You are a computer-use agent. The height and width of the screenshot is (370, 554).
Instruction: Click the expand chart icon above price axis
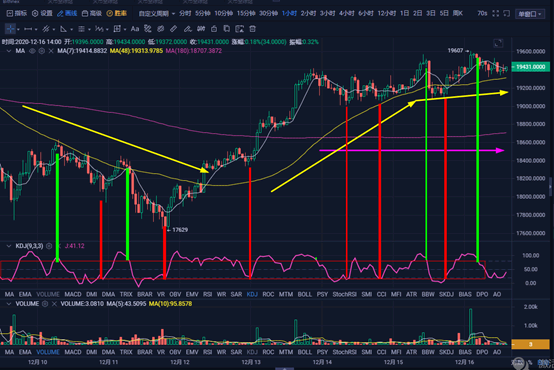pos(498,43)
